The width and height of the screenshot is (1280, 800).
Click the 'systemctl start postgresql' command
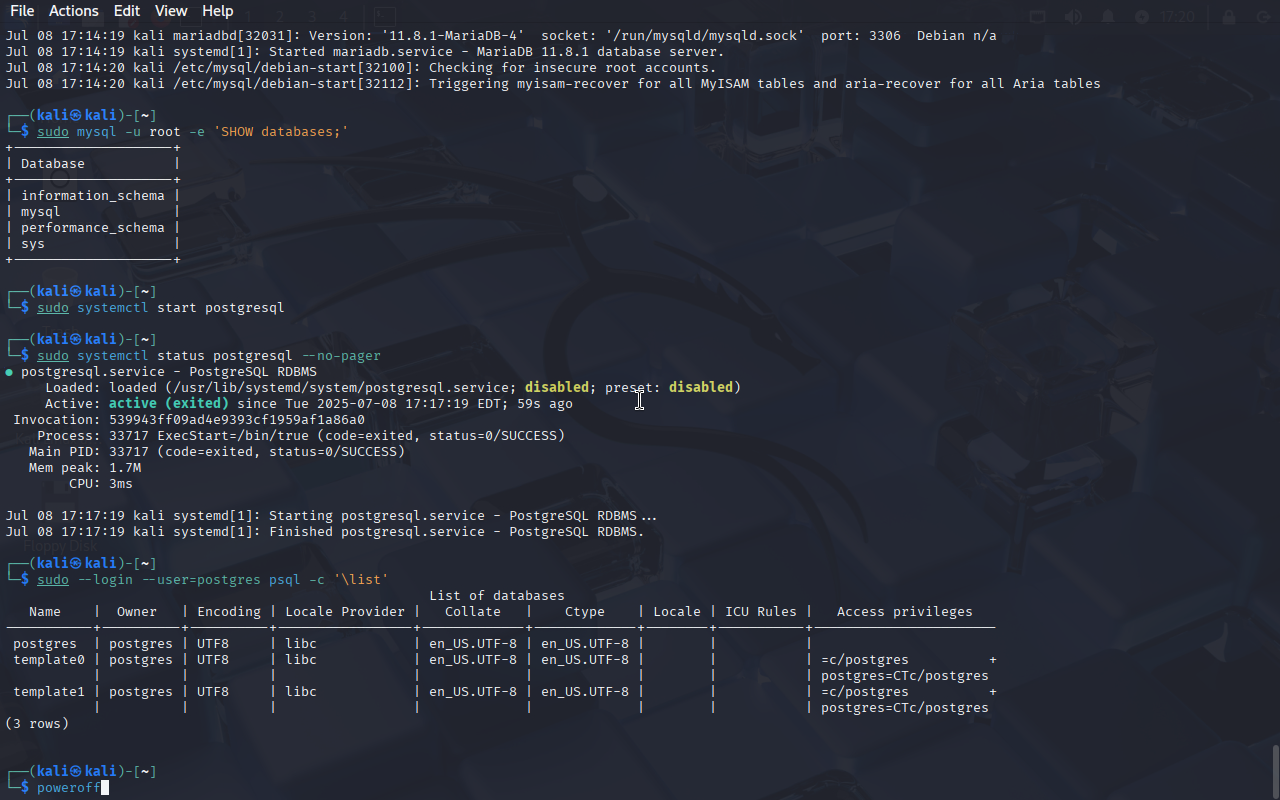[181, 308]
